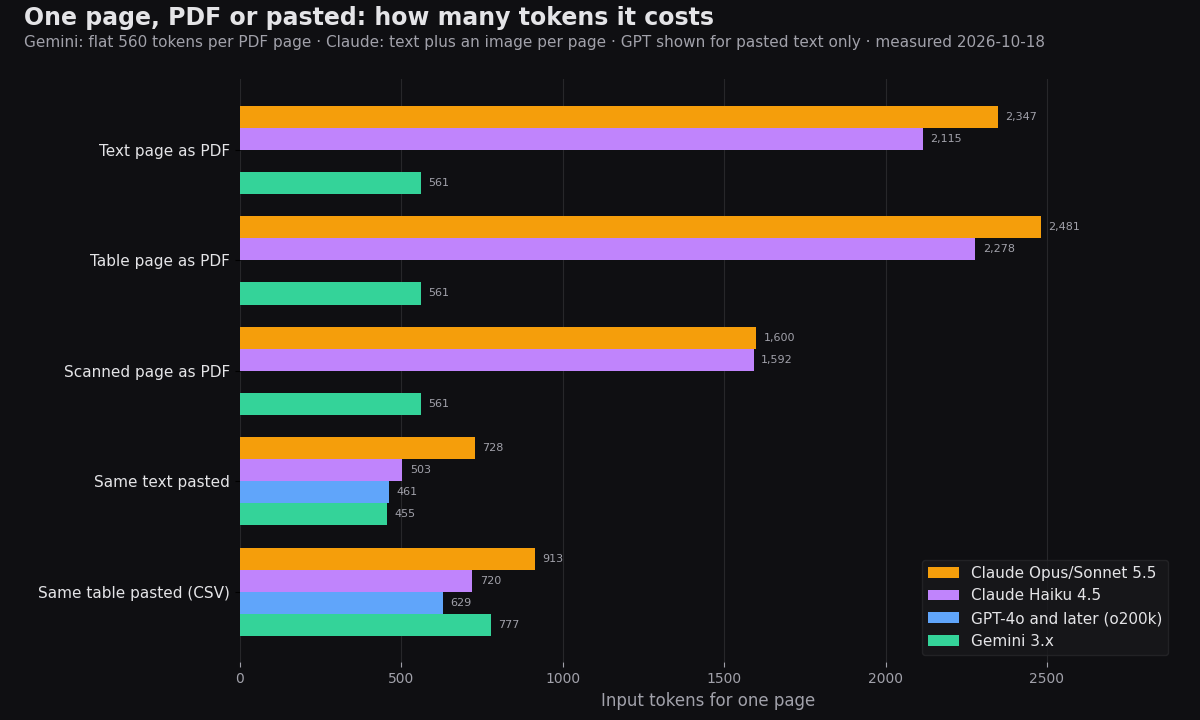Image resolution: width=1200 pixels, height=720 pixels.
Task: Click the 'Same table pasted (CSV)' category label
Action: 134,593
